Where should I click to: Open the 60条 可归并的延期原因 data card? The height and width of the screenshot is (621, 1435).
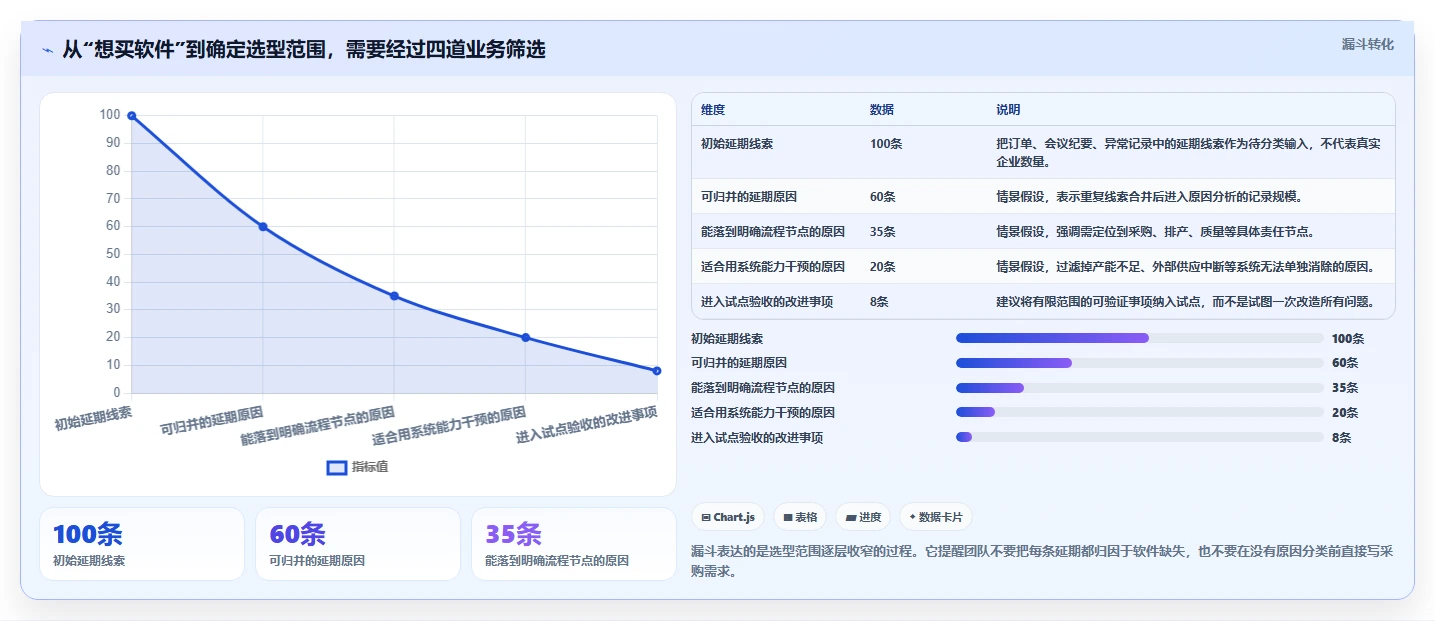(357, 544)
